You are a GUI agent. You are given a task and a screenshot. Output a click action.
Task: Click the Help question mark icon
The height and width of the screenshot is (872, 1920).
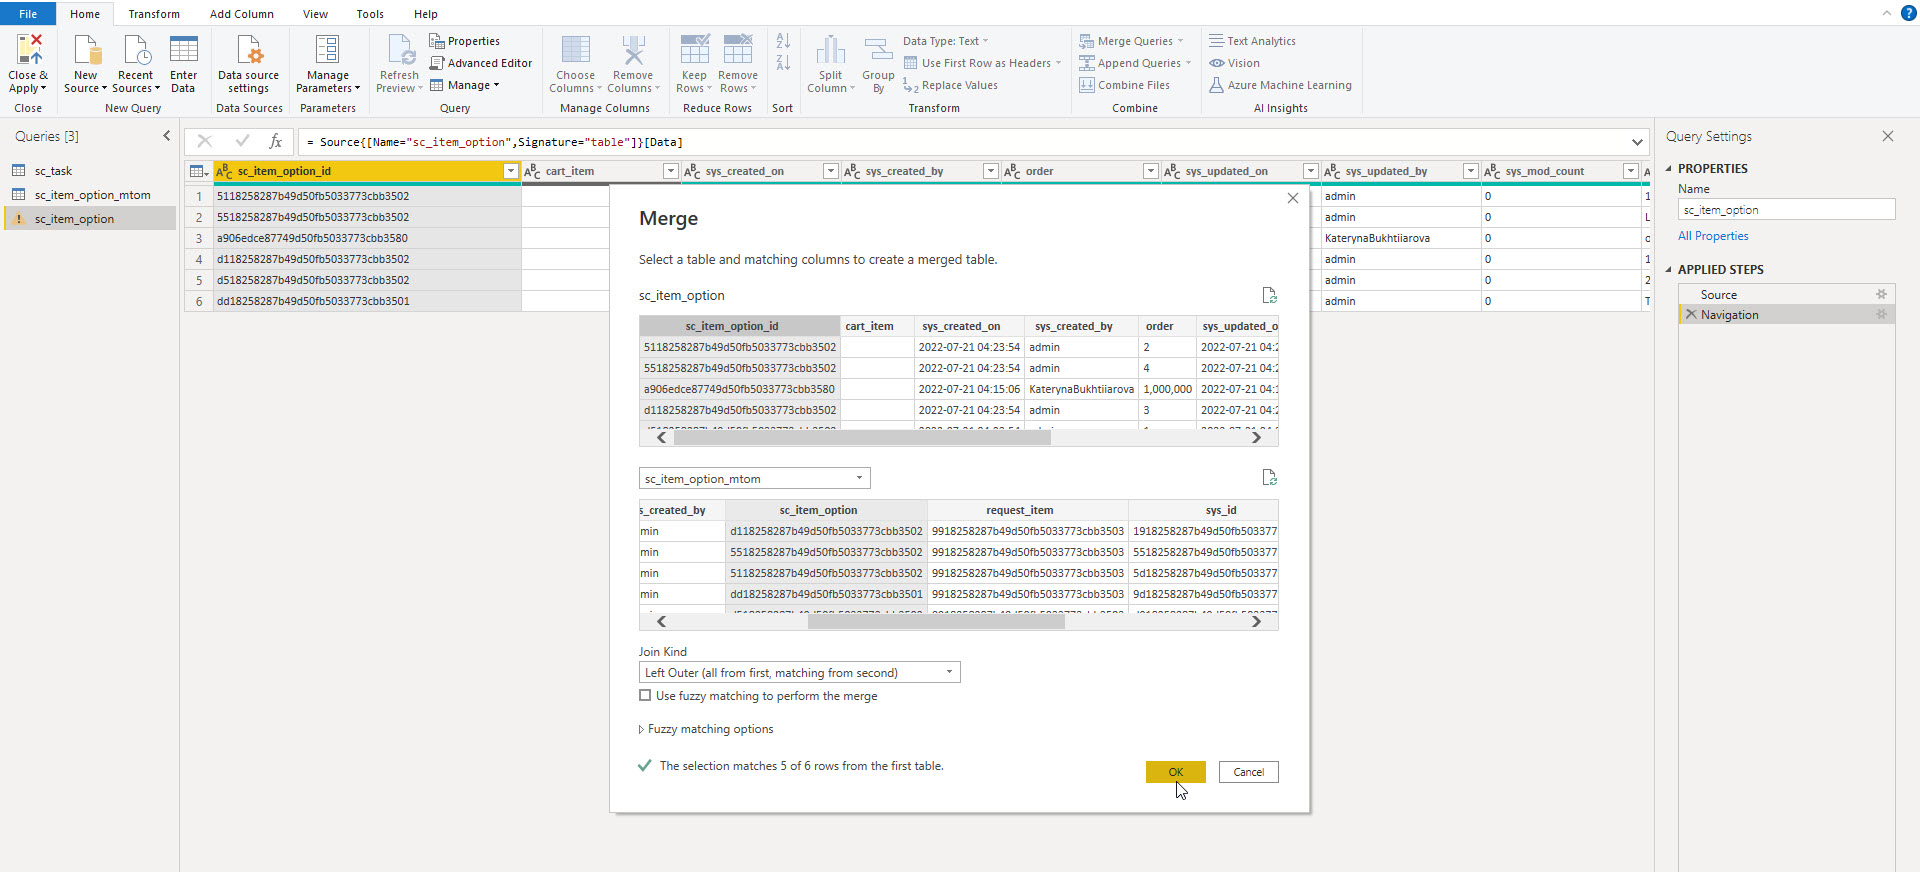(x=1907, y=13)
